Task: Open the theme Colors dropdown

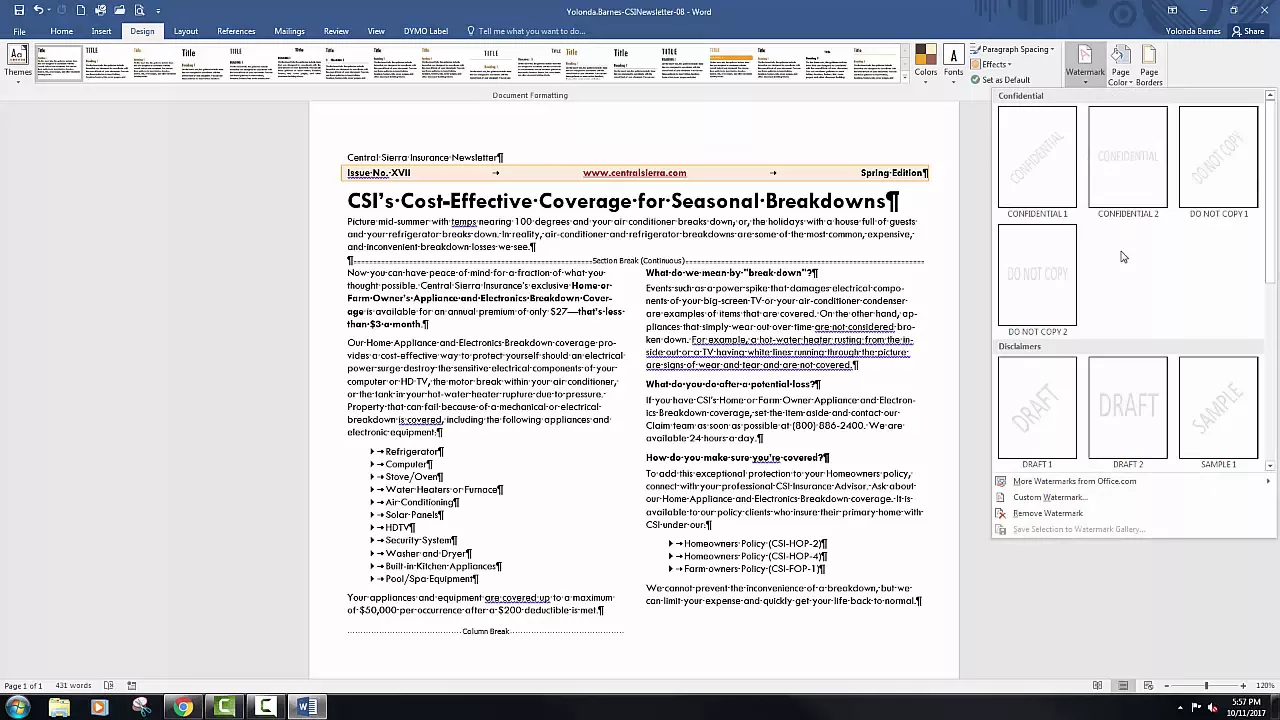Action: coord(926,62)
